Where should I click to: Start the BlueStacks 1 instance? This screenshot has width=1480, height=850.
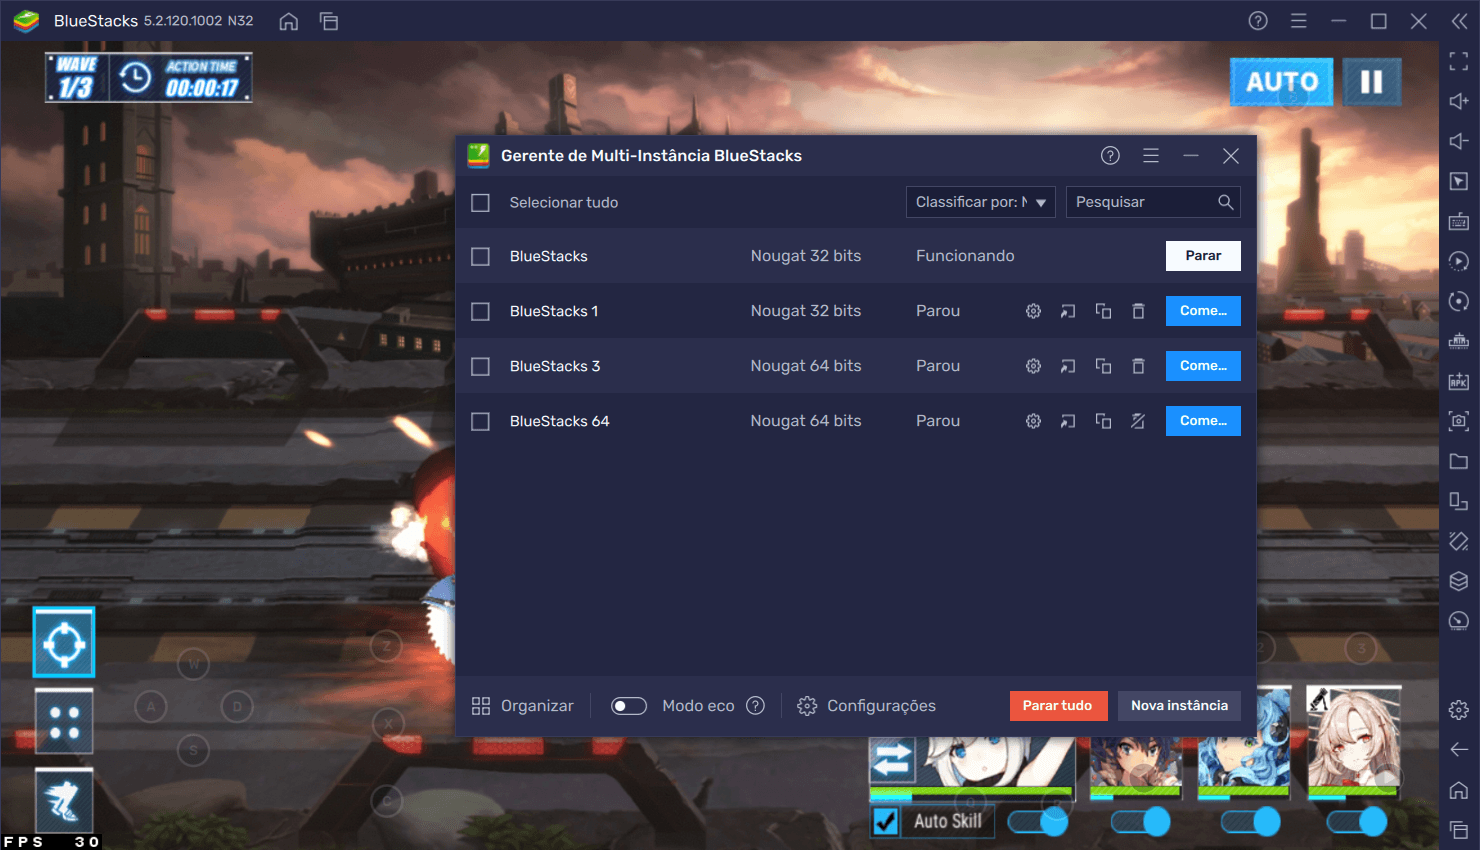(1203, 311)
